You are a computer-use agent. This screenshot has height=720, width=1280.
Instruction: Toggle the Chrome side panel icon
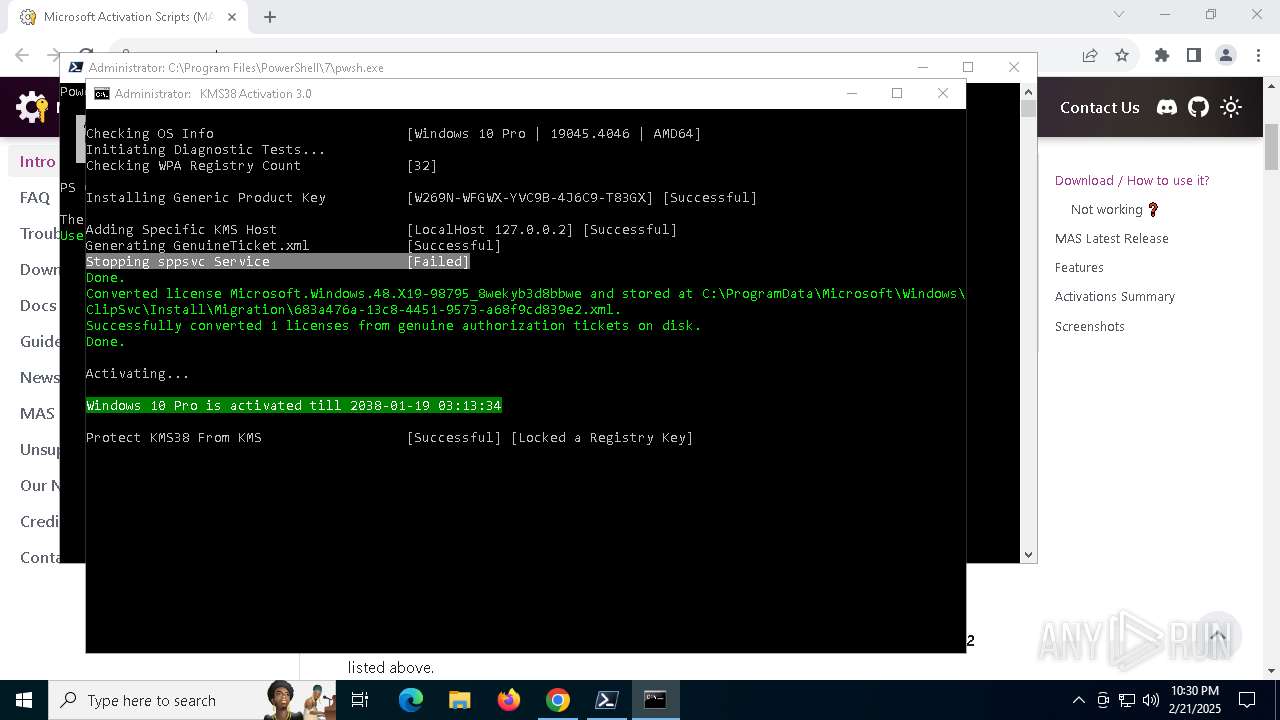pos(1193,55)
